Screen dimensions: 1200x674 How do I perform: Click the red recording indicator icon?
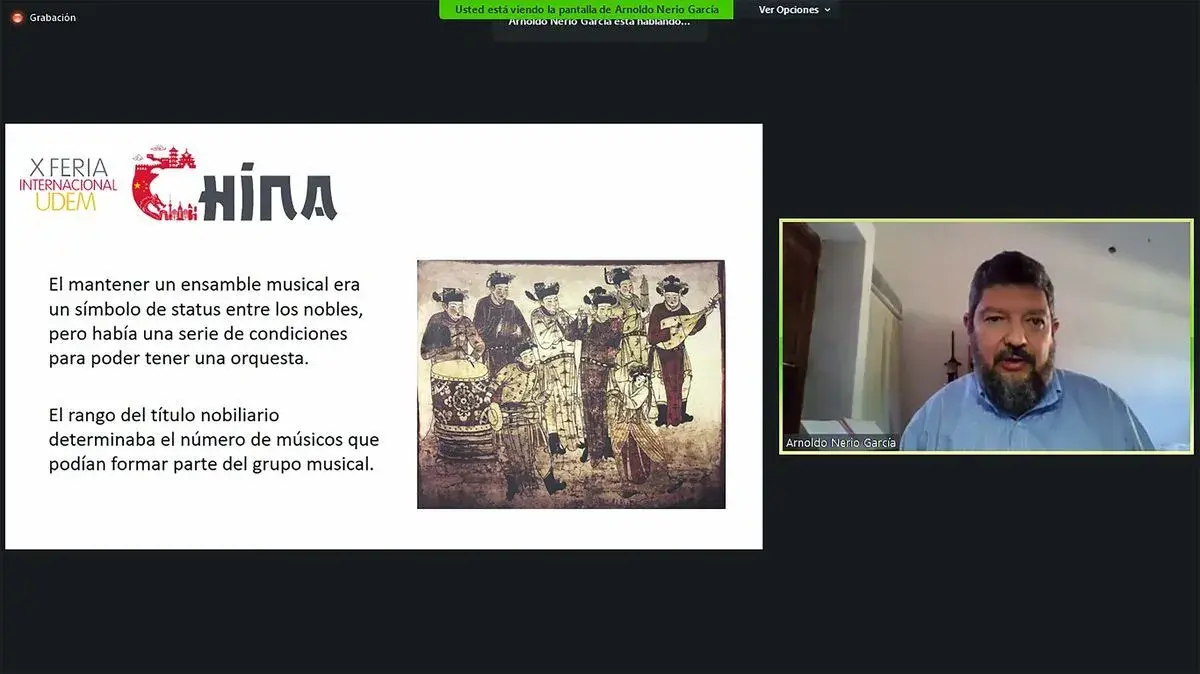[x=17, y=17]
